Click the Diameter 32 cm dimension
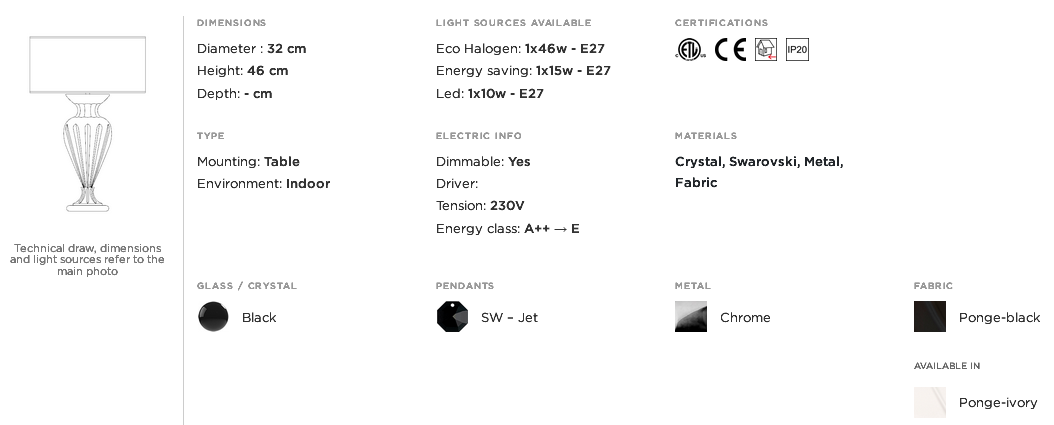This screenshot has height=425, width=1054. pyautogui.click(x=251, y=48)
